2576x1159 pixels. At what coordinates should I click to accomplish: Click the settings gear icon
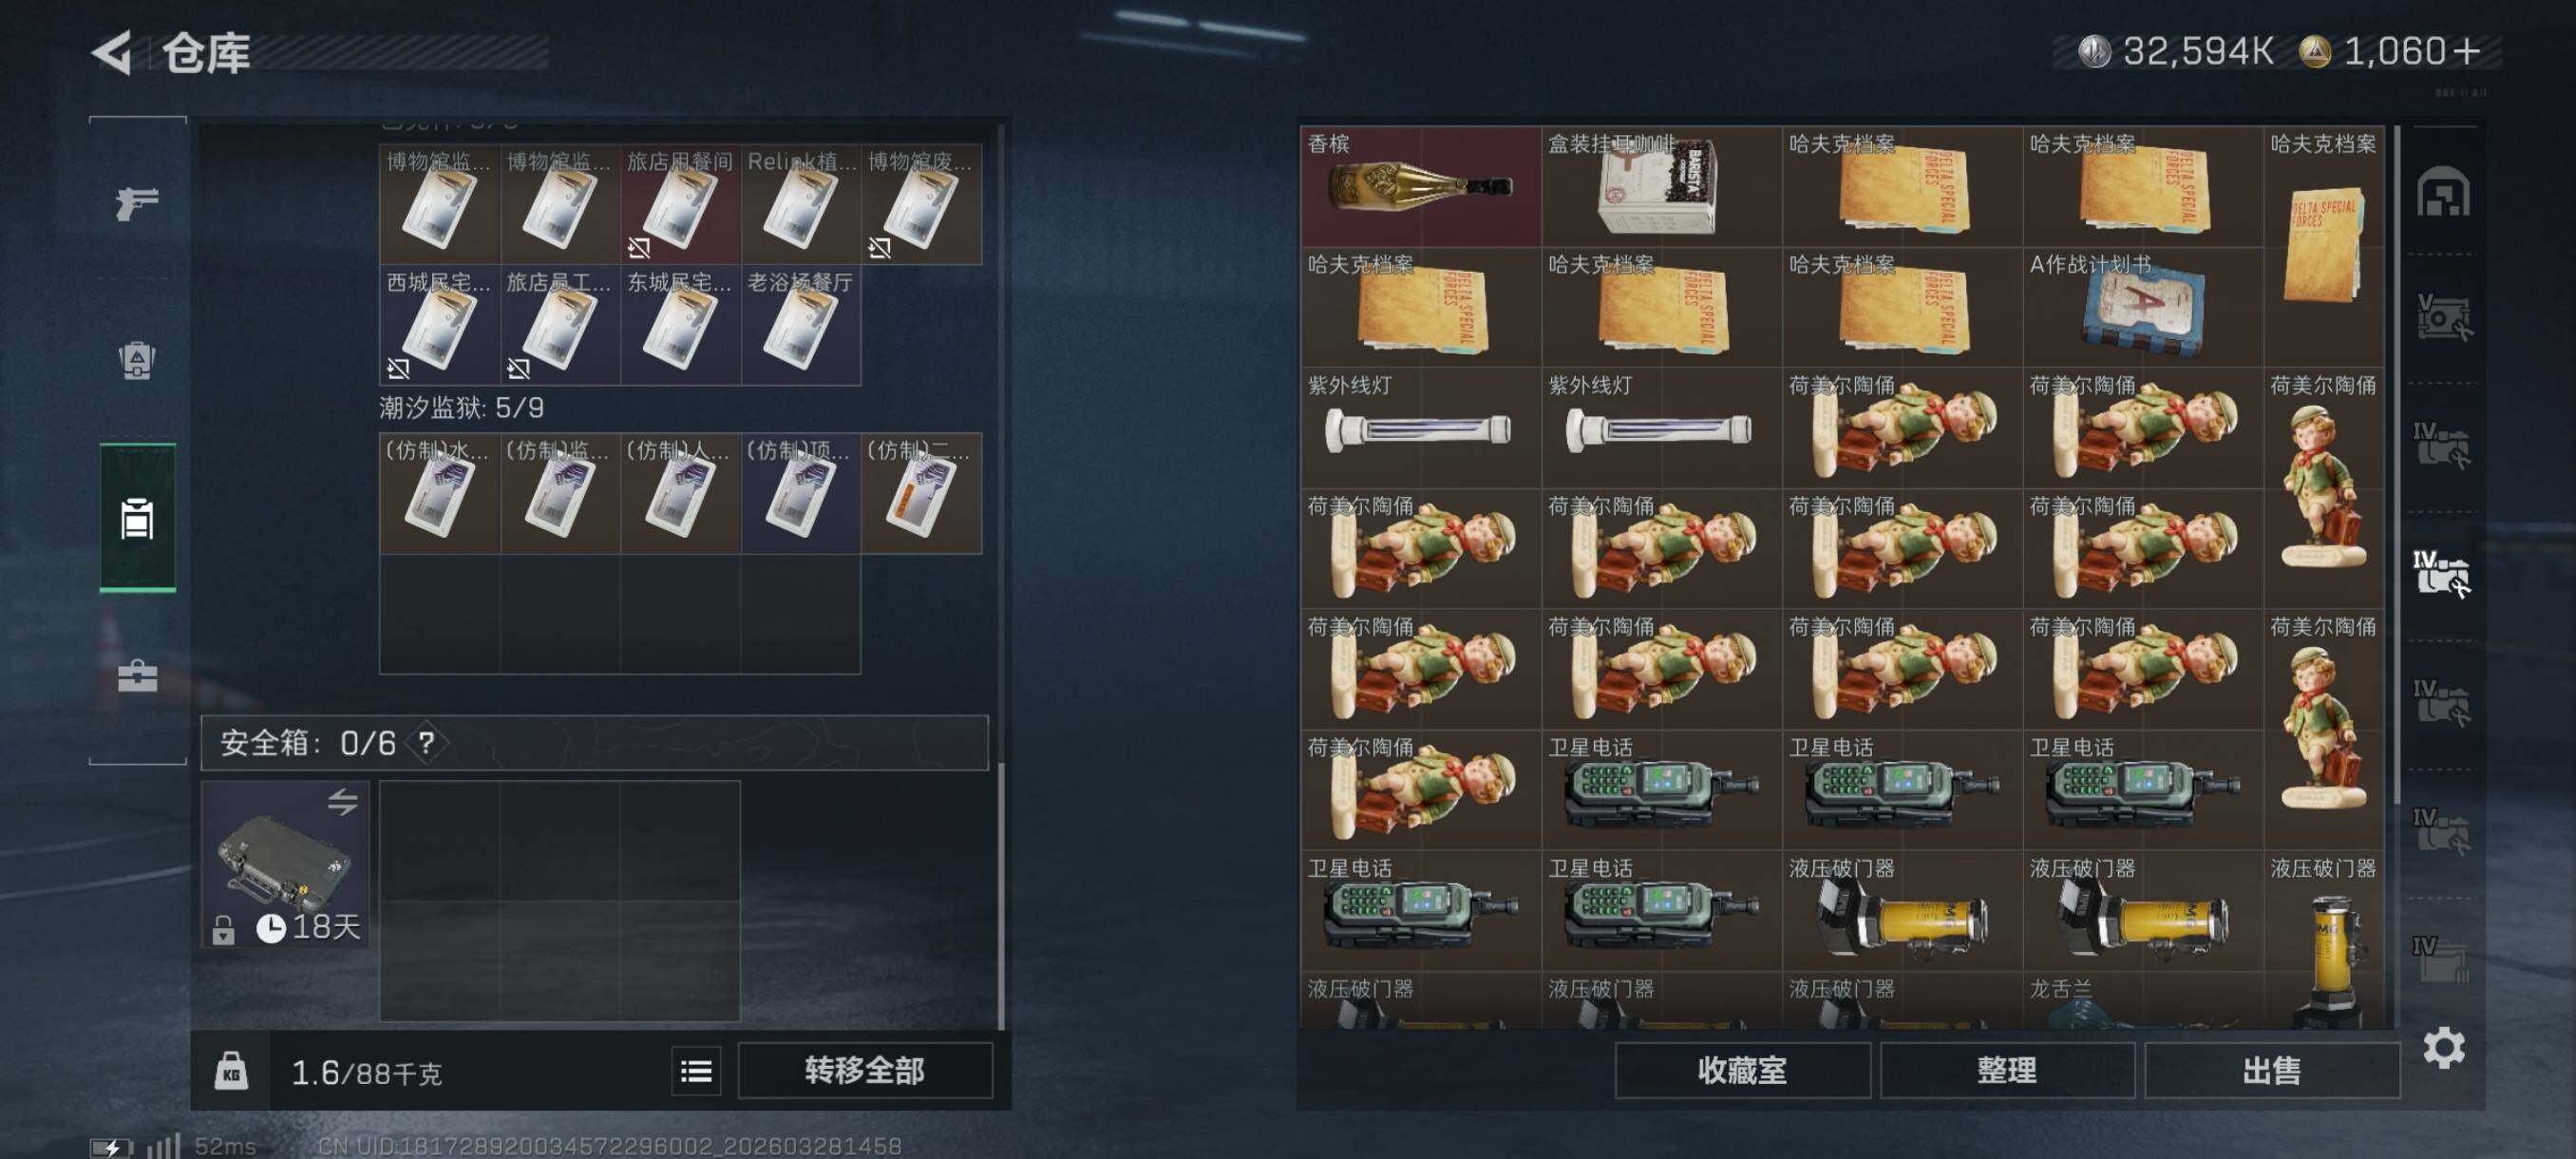(2443, 1047)
